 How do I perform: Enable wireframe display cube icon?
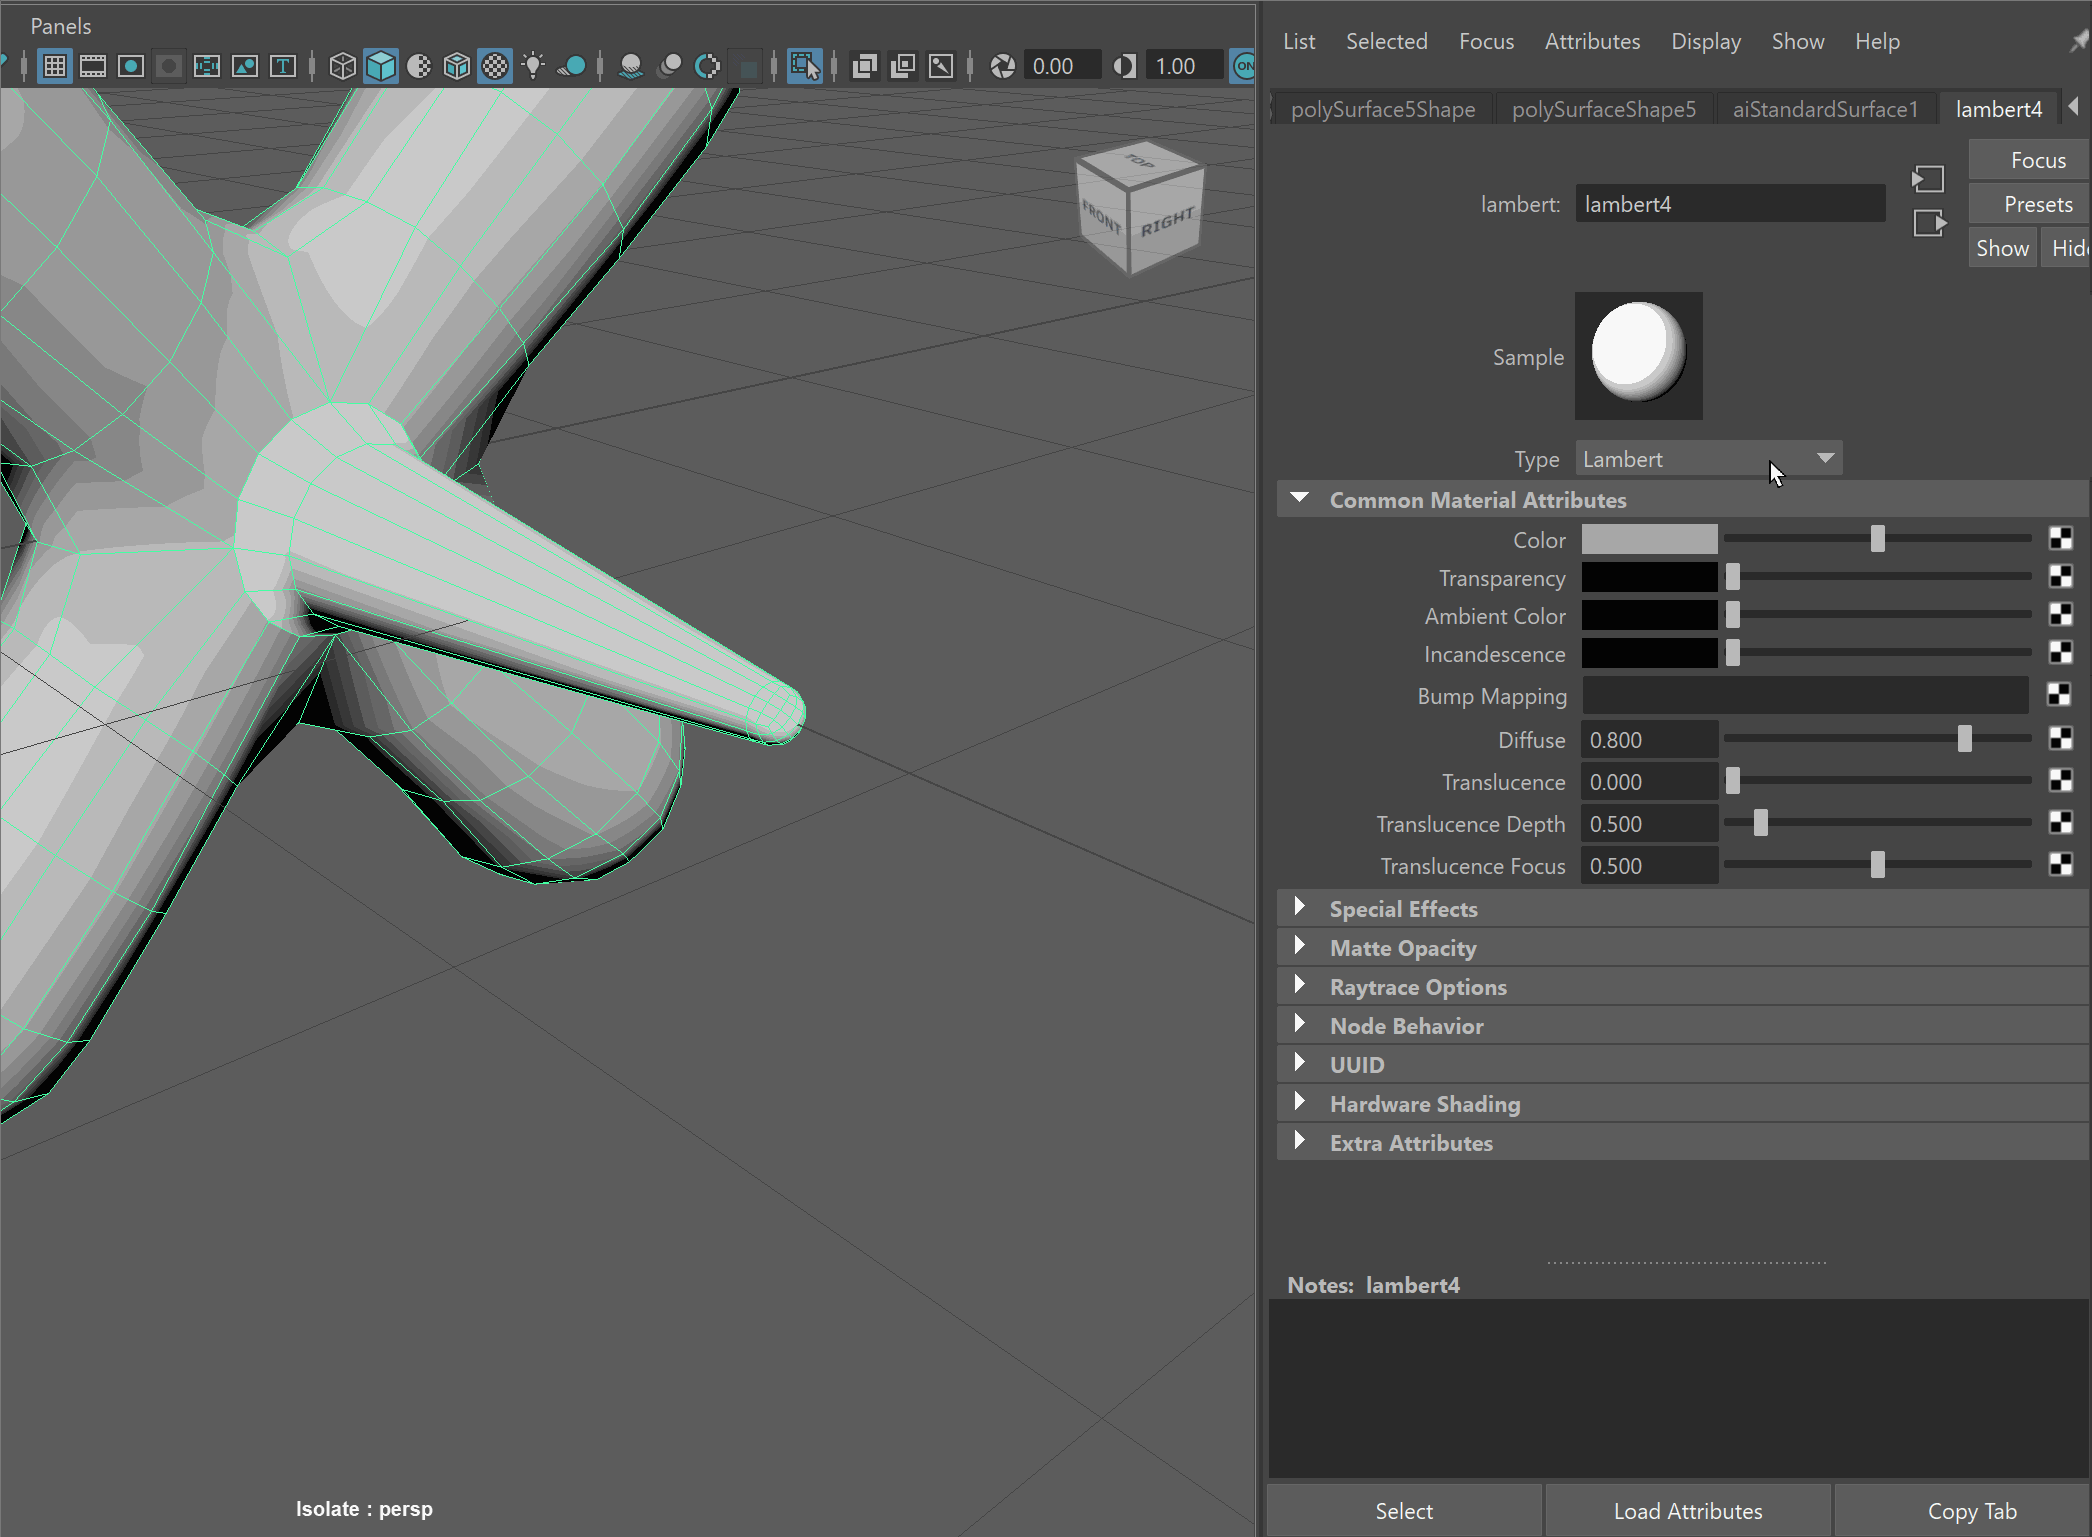point(343,66)
